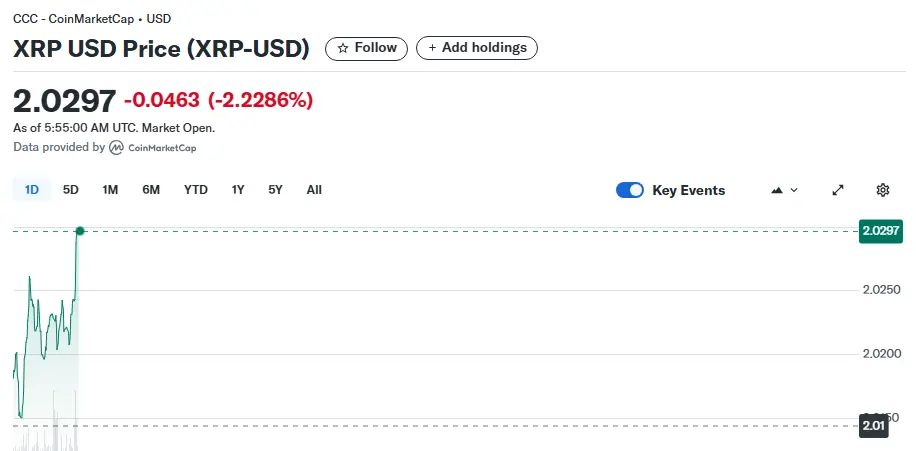Viewport: 916px width, 451px height.
Task: Display the 1Y chart range
Action: coord(238,190)
